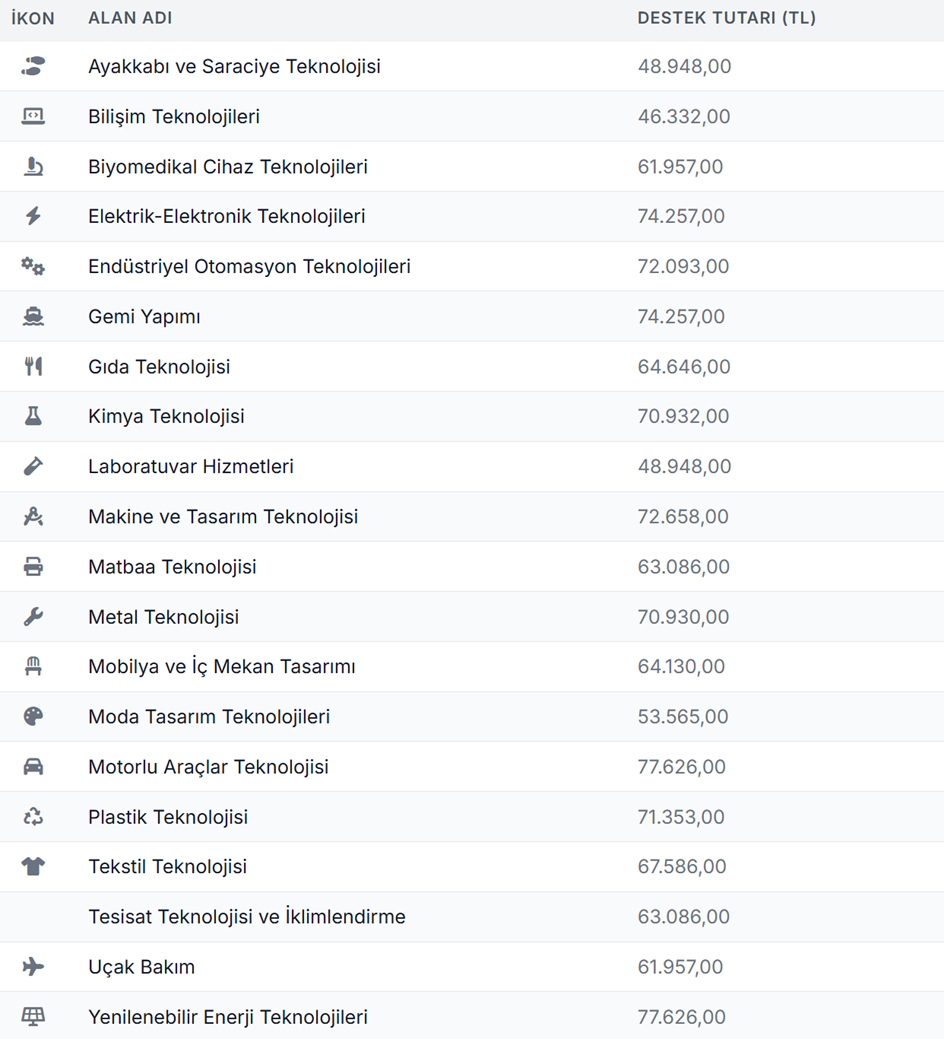The width and height of the screenshot is (944, 1039).
Task: Select the Plastik Teknolojisi row name
Action: pyautogui.click(x=168, y=817)
